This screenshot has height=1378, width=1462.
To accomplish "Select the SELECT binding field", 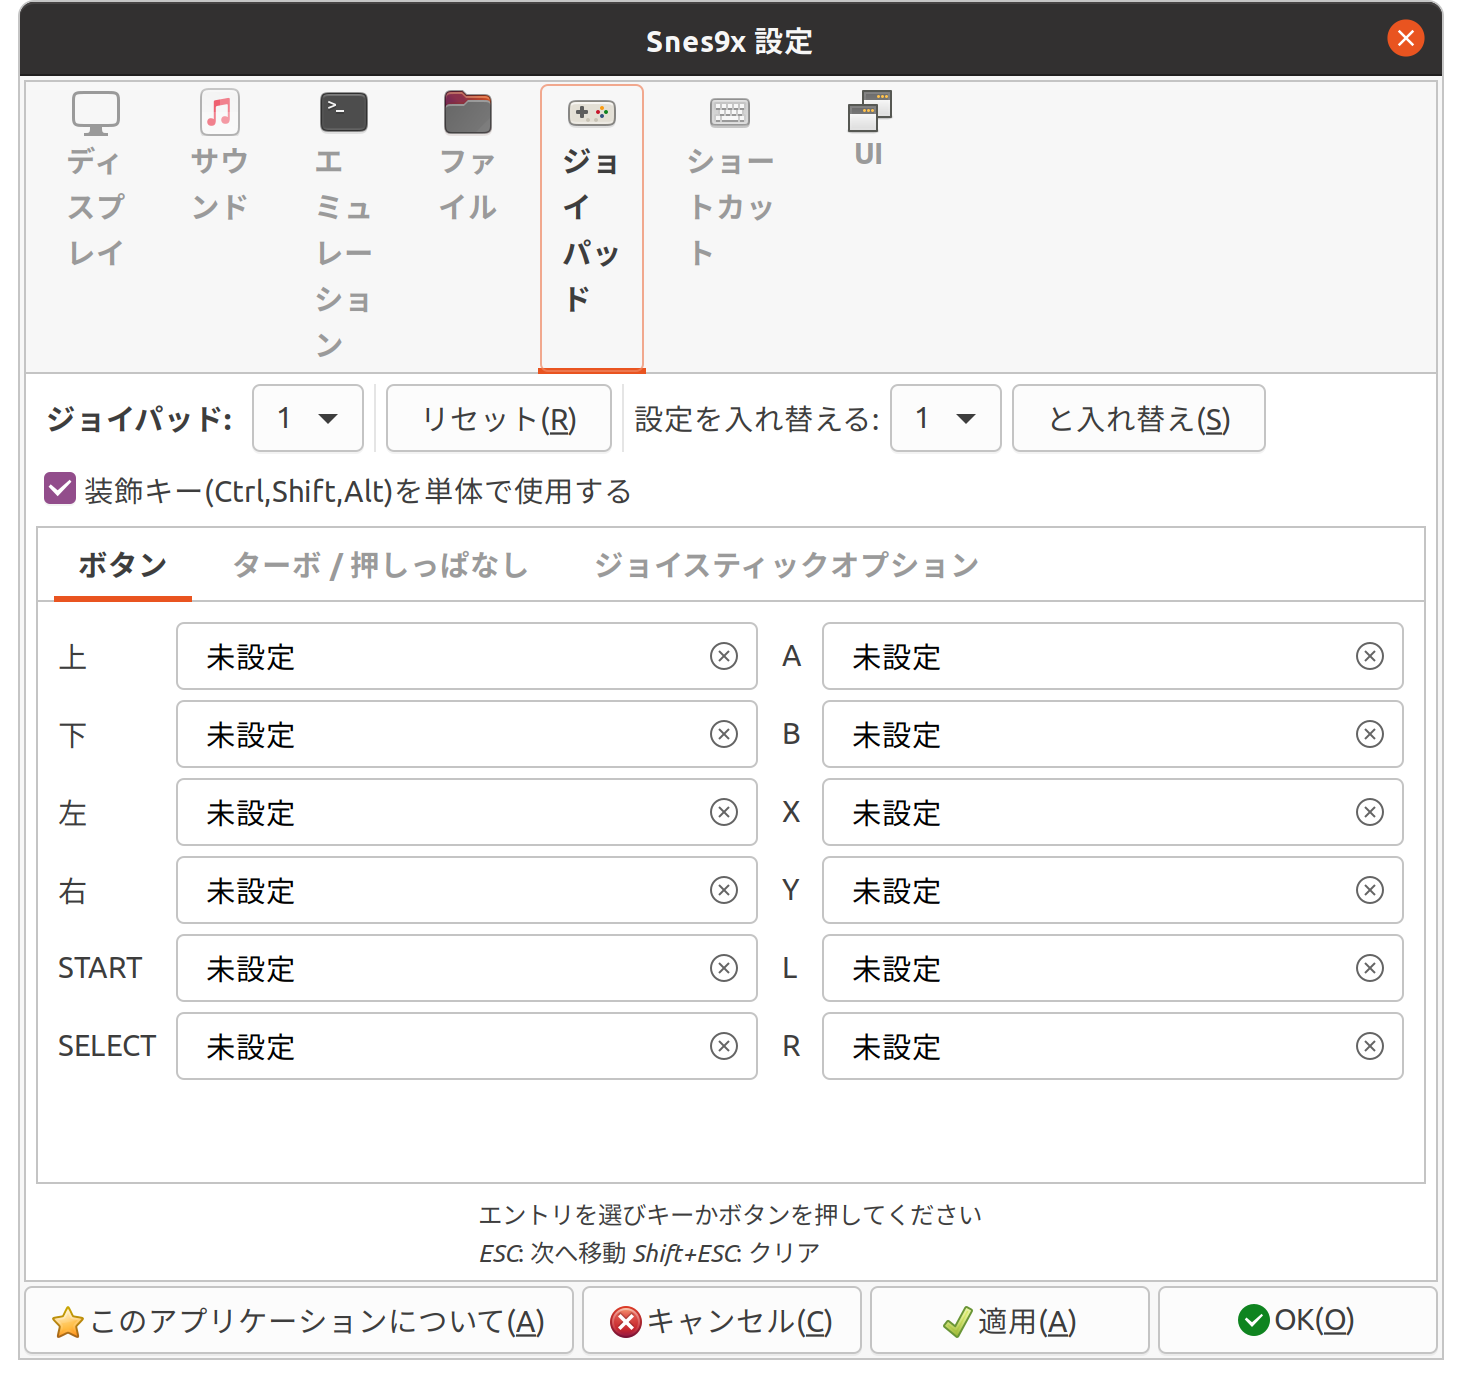I will coord(467,1046).
